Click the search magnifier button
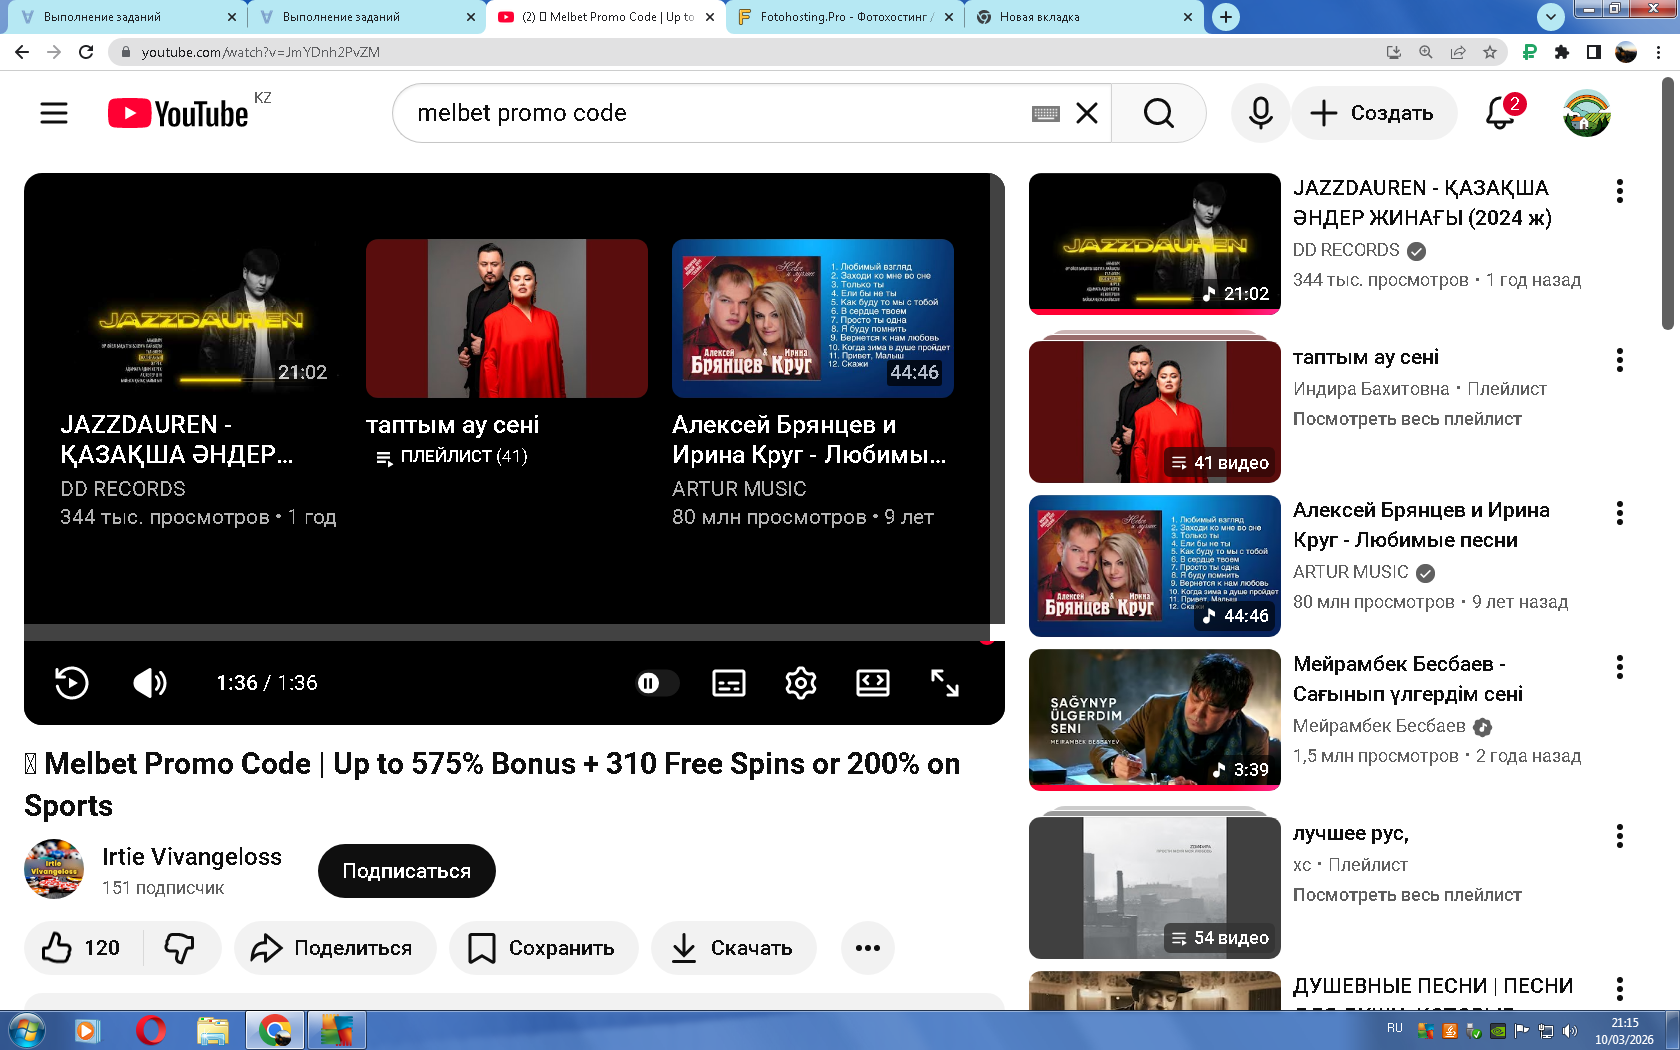 (x=1158, y=113)
